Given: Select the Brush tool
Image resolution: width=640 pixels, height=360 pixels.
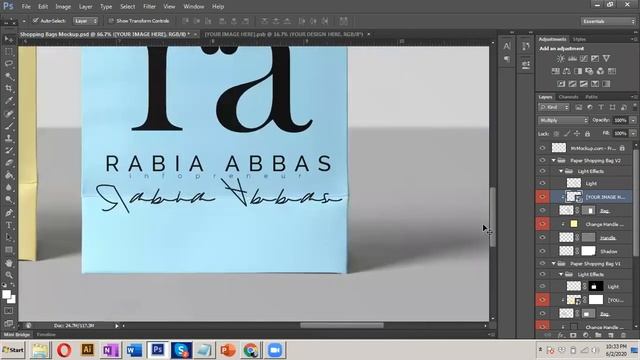Looking at the screenshot, I should [x=9, y=126].
